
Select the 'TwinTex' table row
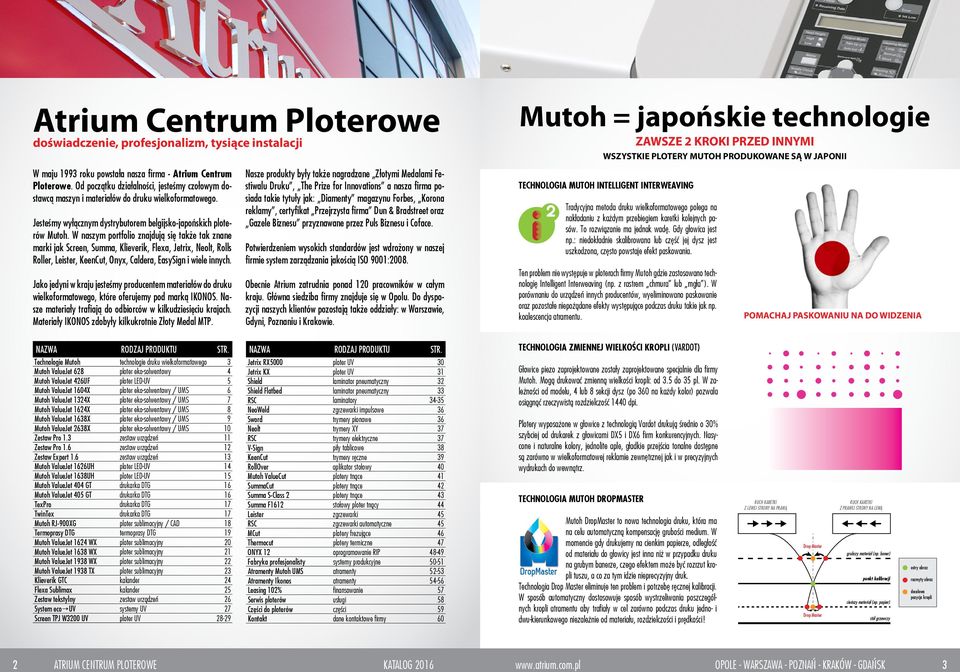132,514
